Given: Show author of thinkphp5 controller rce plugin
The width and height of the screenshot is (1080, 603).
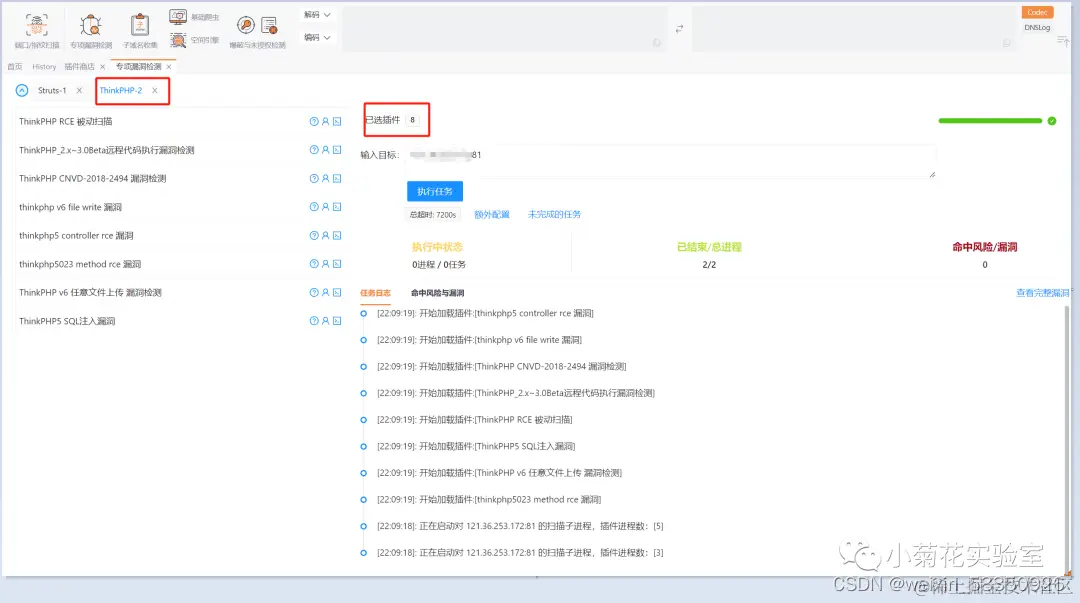Looking at the screenshot, I should (326, 236).
